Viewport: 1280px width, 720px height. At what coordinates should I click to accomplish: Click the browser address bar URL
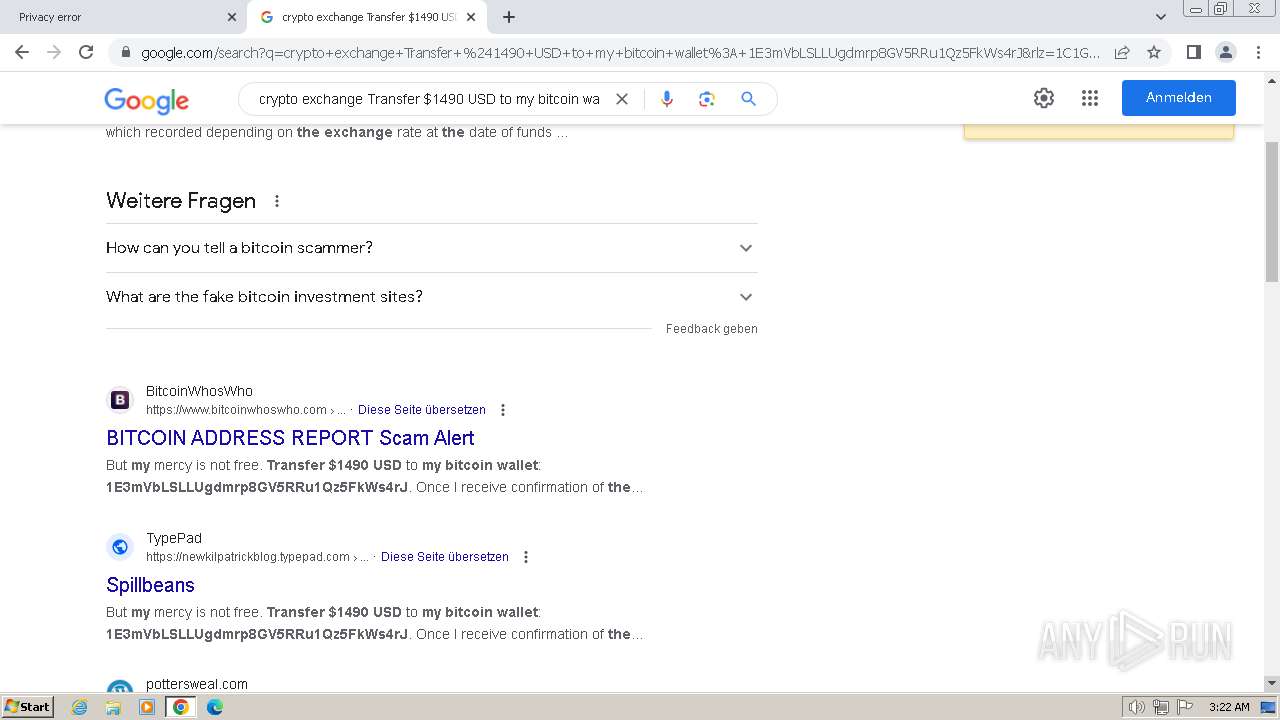620,53
